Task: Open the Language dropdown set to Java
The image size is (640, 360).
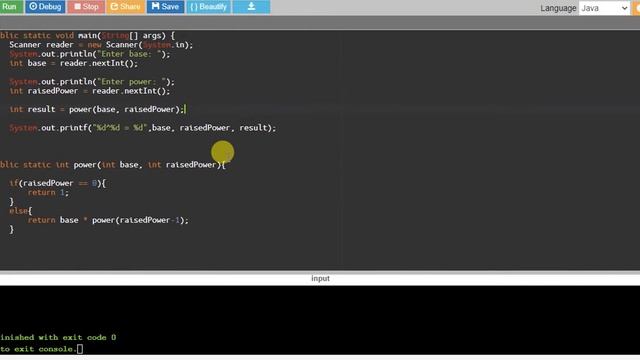Action: [604, 8]
